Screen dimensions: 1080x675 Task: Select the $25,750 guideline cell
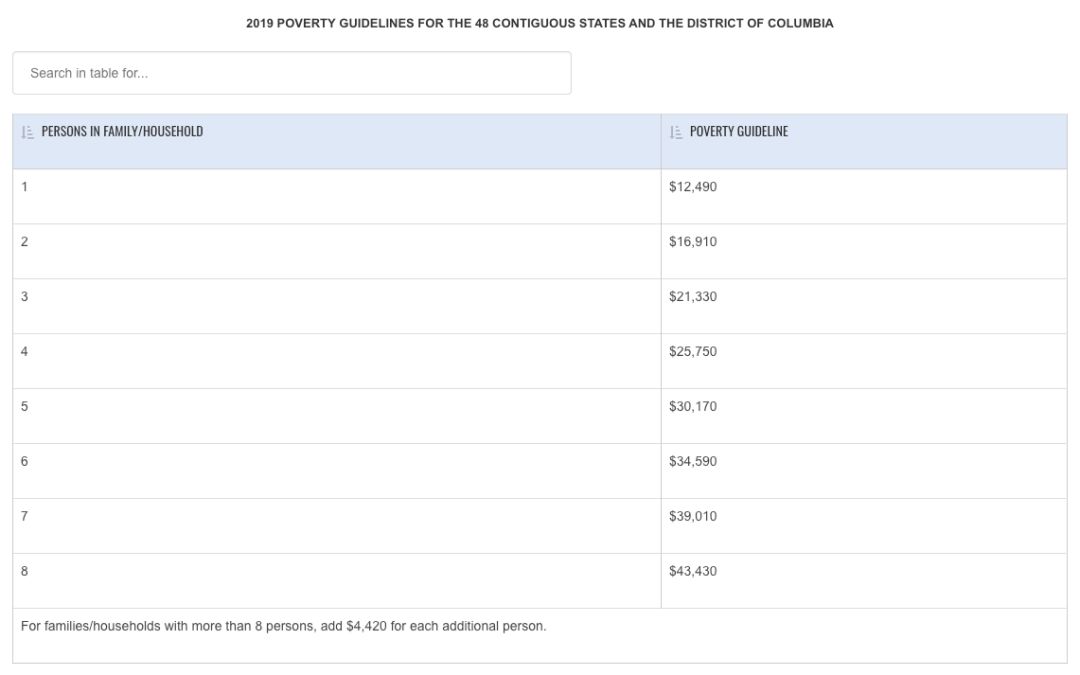pyautogui.click(x=693, y=352)
